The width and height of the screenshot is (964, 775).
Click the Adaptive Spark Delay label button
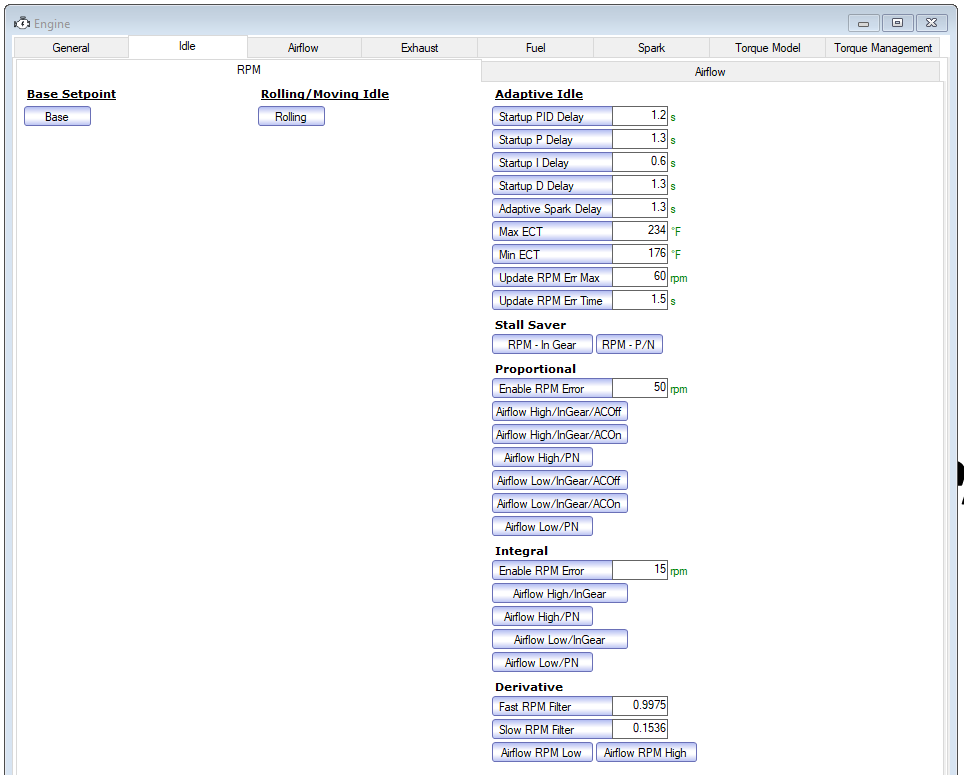pos(552,209)
